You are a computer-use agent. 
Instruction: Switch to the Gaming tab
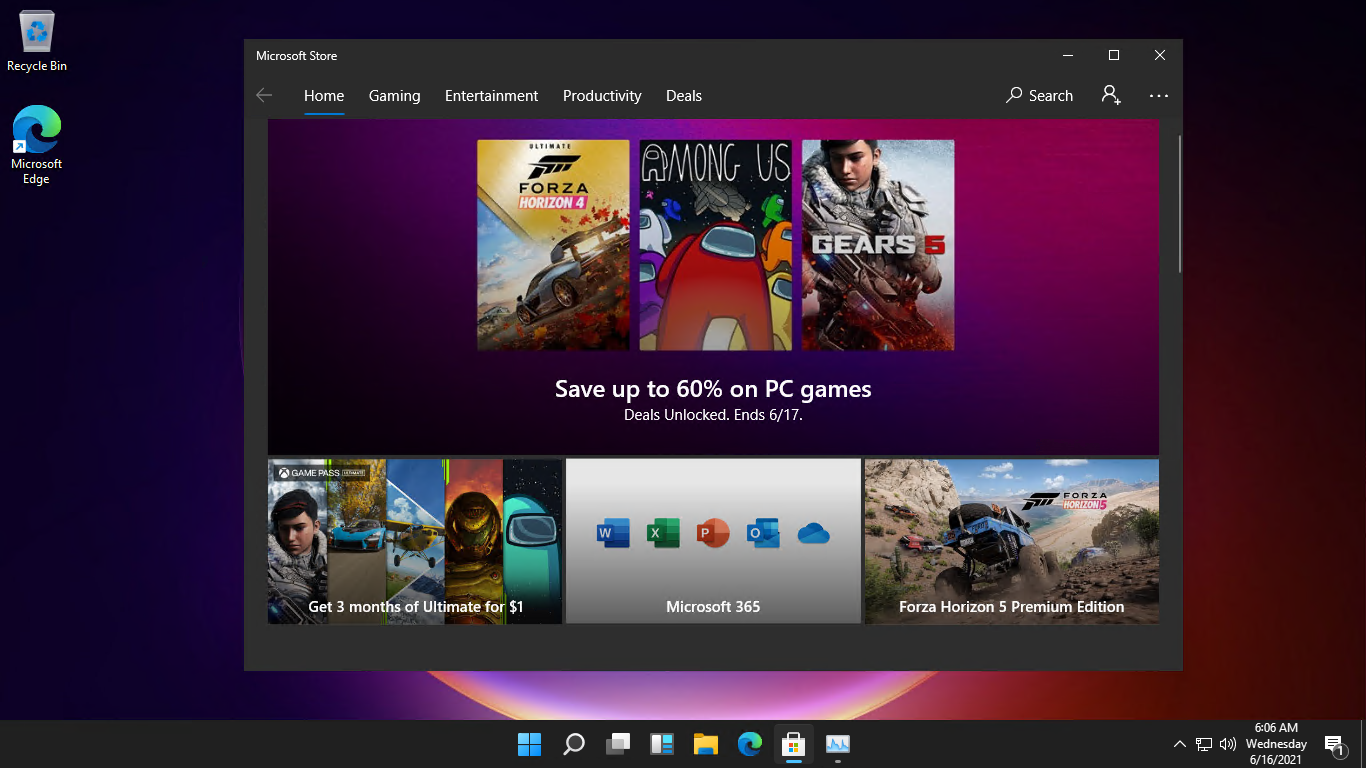click(x=394, y=96)
